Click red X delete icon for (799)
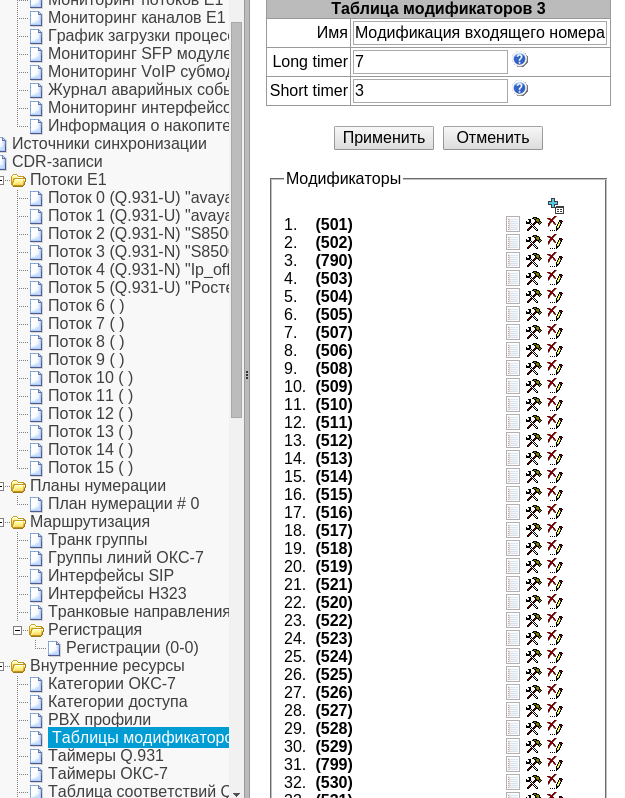This screenshot has width=625, height=798. tap(555, 764)
